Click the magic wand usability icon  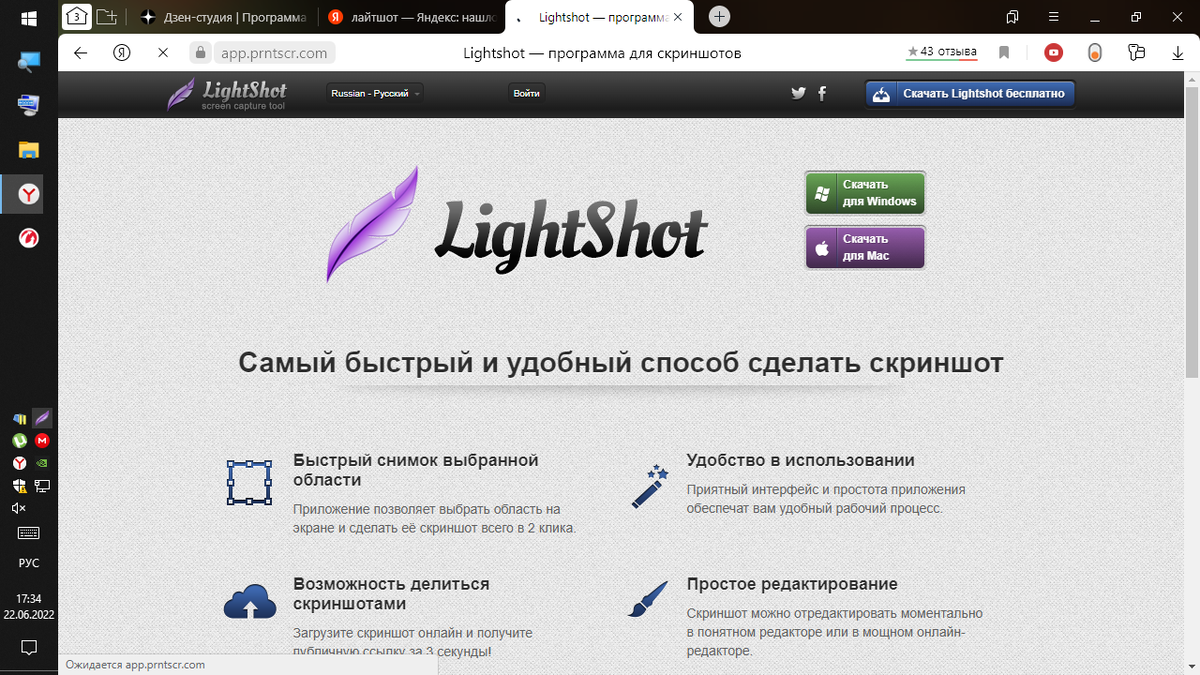[x=649, y=485]
